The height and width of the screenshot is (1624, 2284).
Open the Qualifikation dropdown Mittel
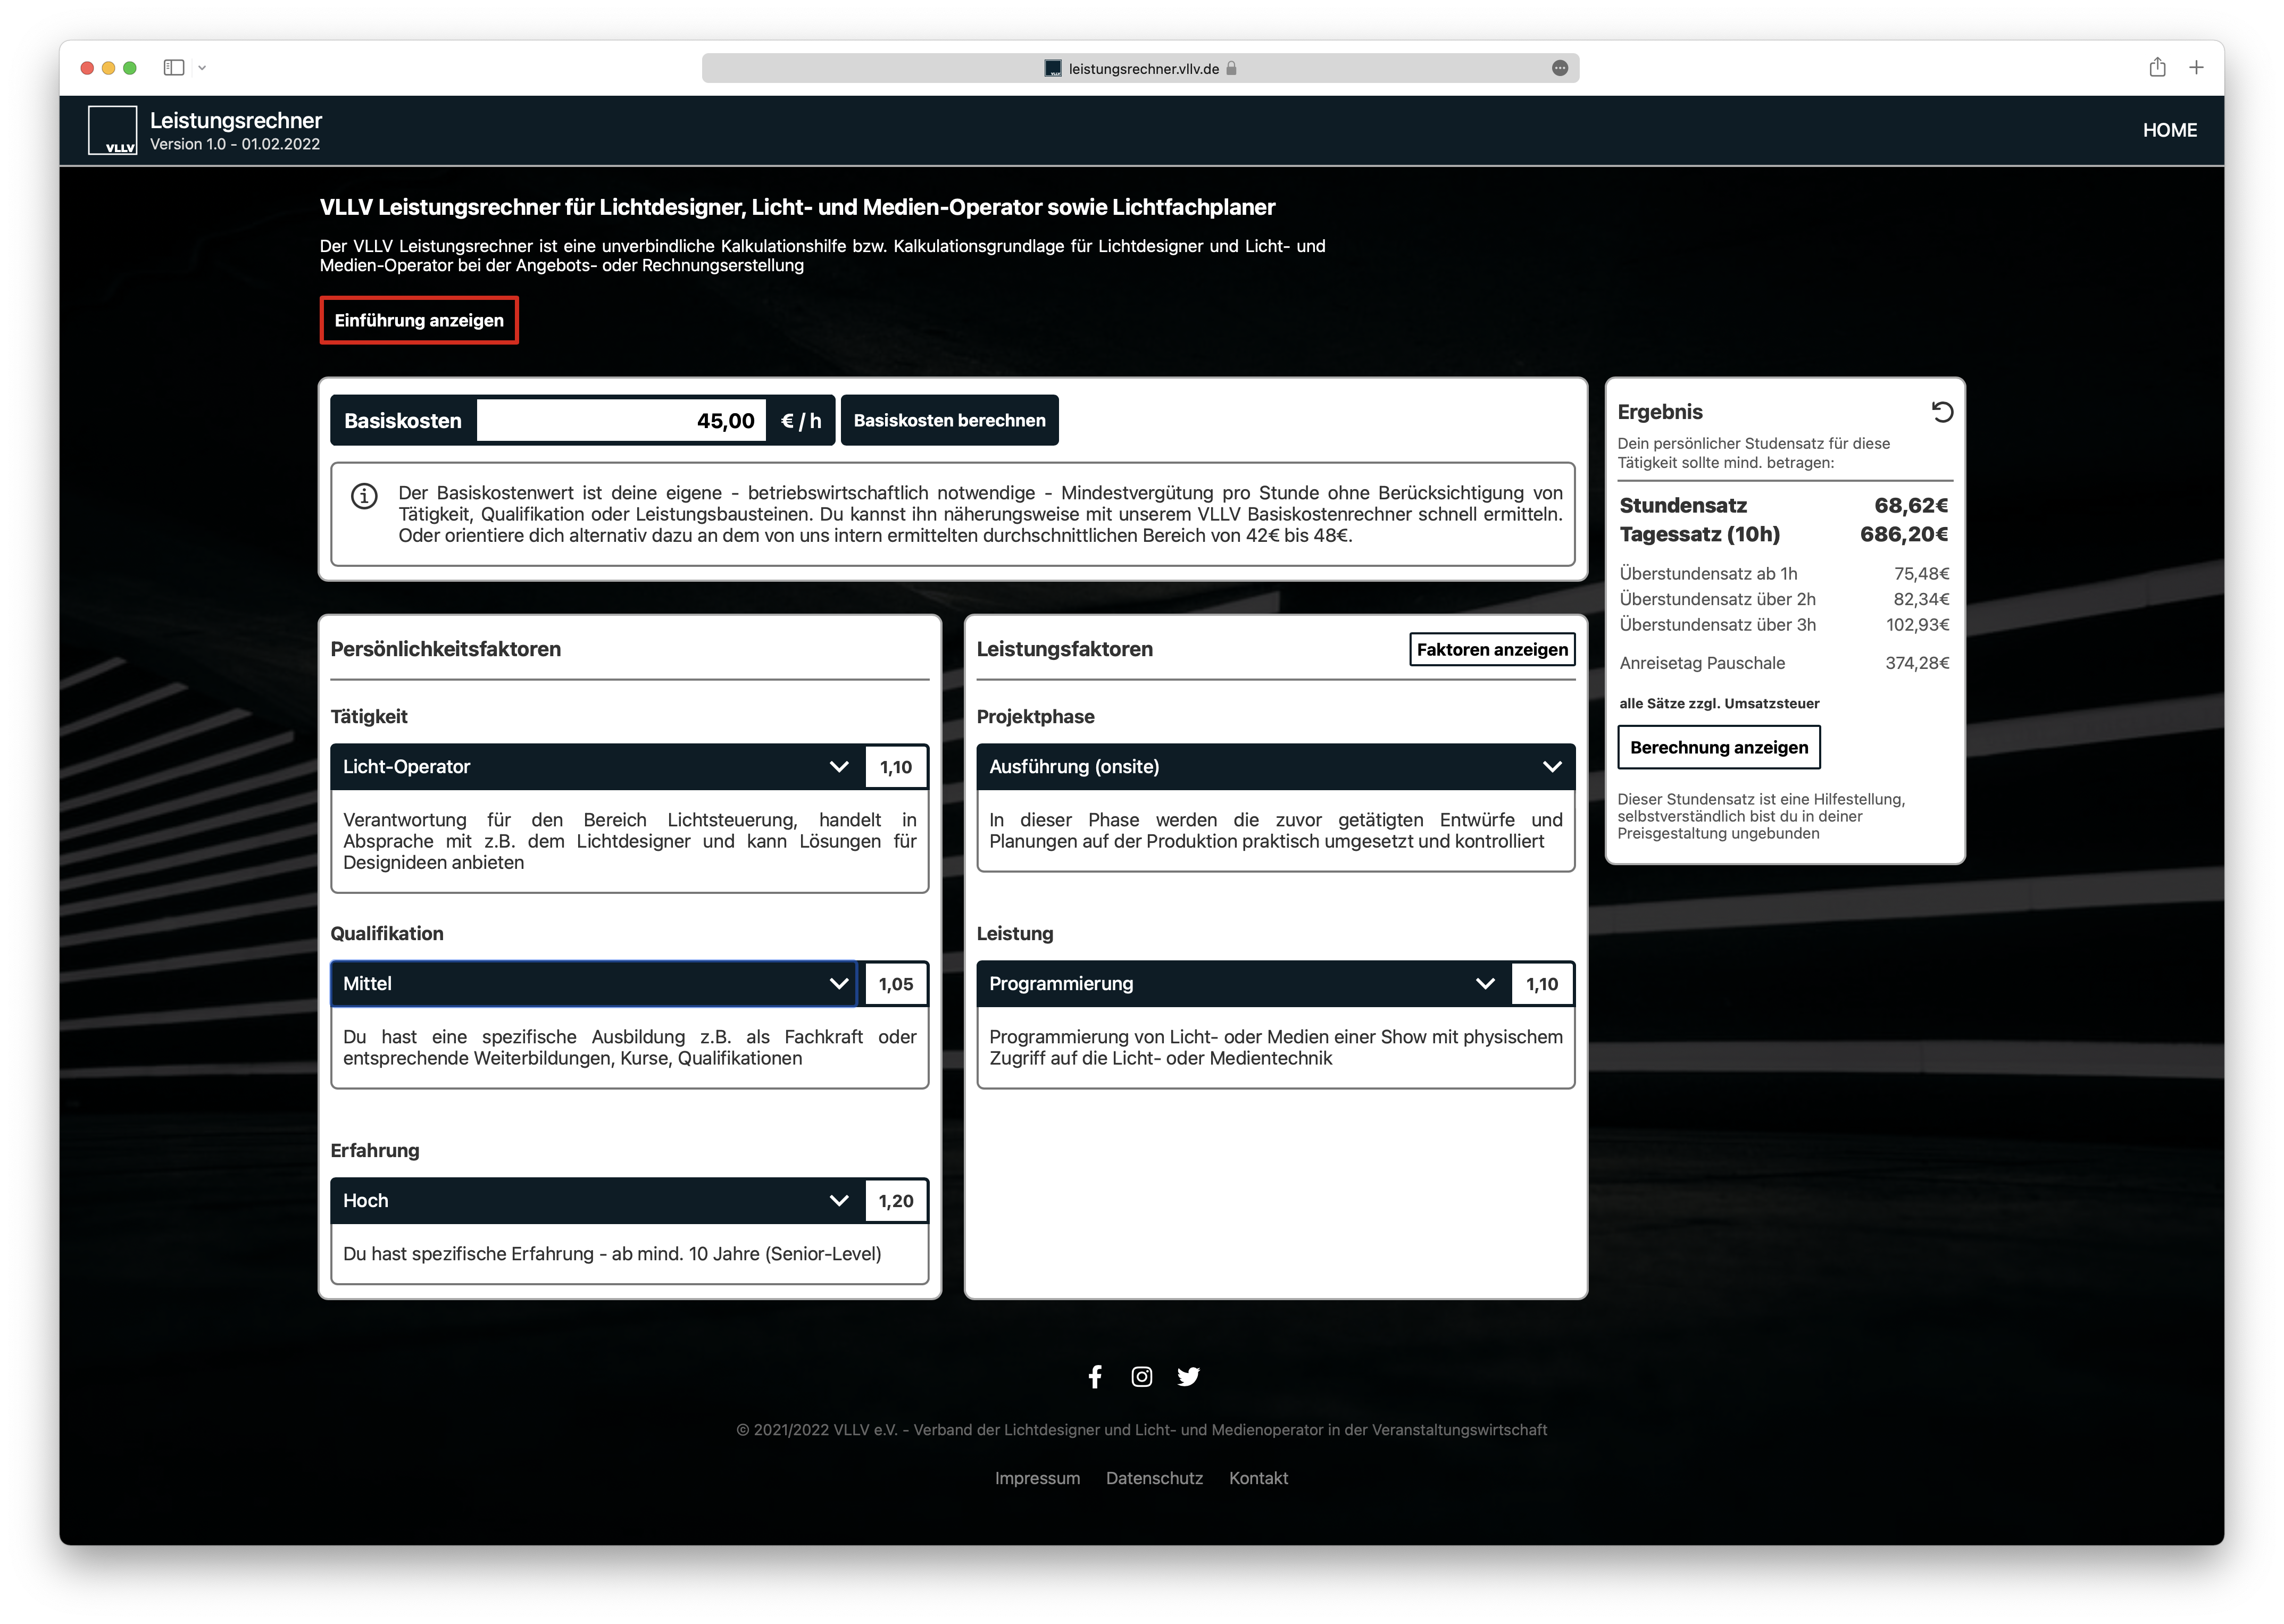pyautogui.click(x=594, y=984)
